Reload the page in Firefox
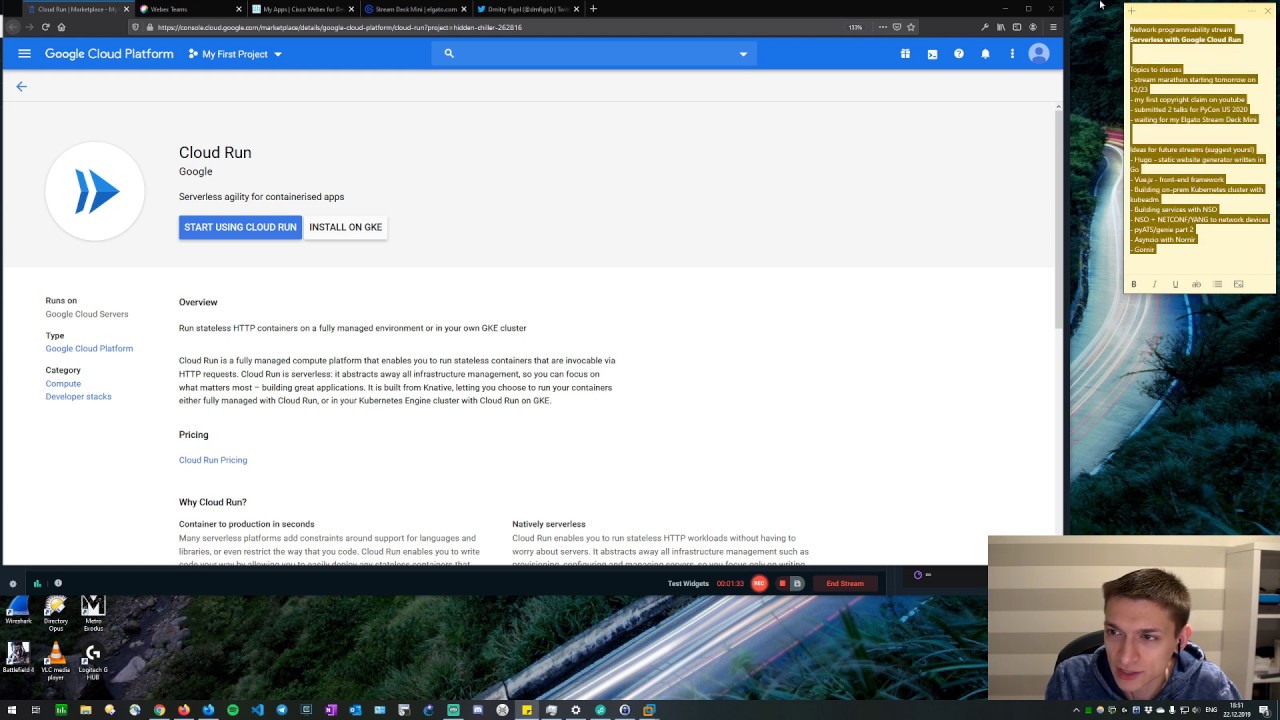This screenshot has width=1280, height=720. pyautogui.click(x=45, y=27)
